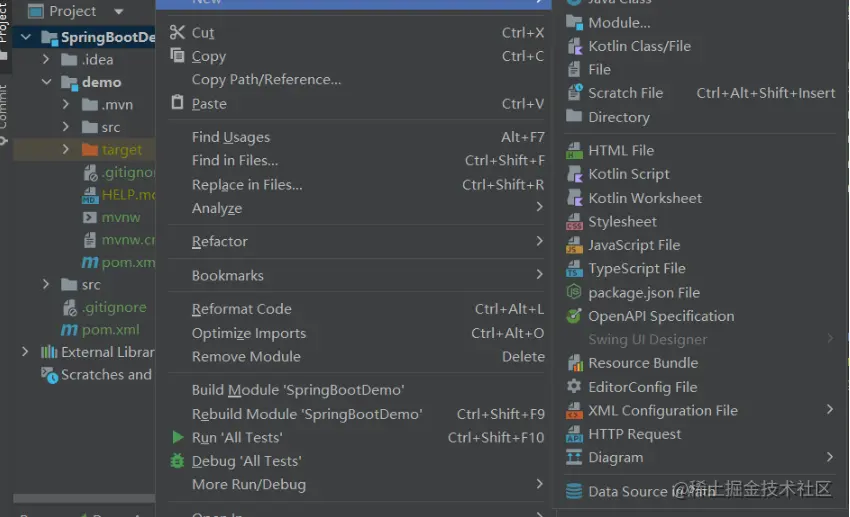The width and height of the screenshot is (850, 517).
Task: Click the Paste clipboard icon
Action: [178, 103]
